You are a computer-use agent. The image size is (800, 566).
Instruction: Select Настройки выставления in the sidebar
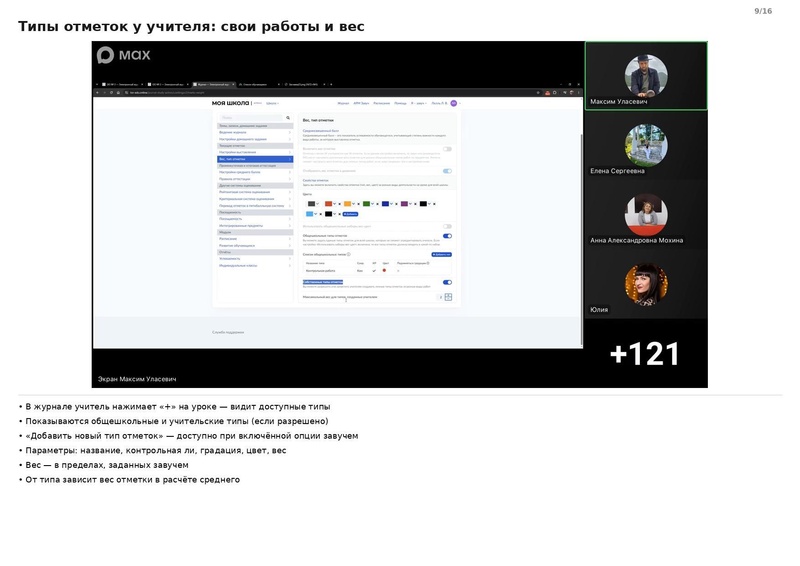point(255,152)
